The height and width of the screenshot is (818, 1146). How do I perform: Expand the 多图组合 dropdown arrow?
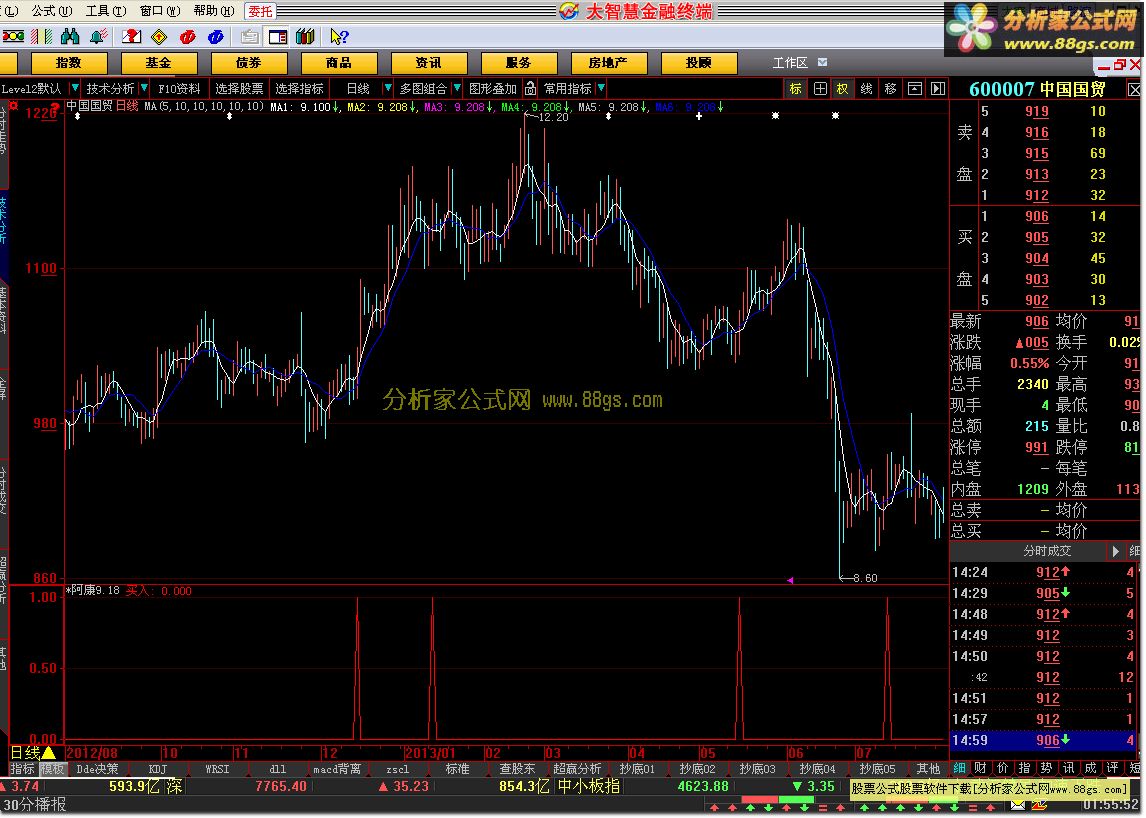[x=457, y=88]
